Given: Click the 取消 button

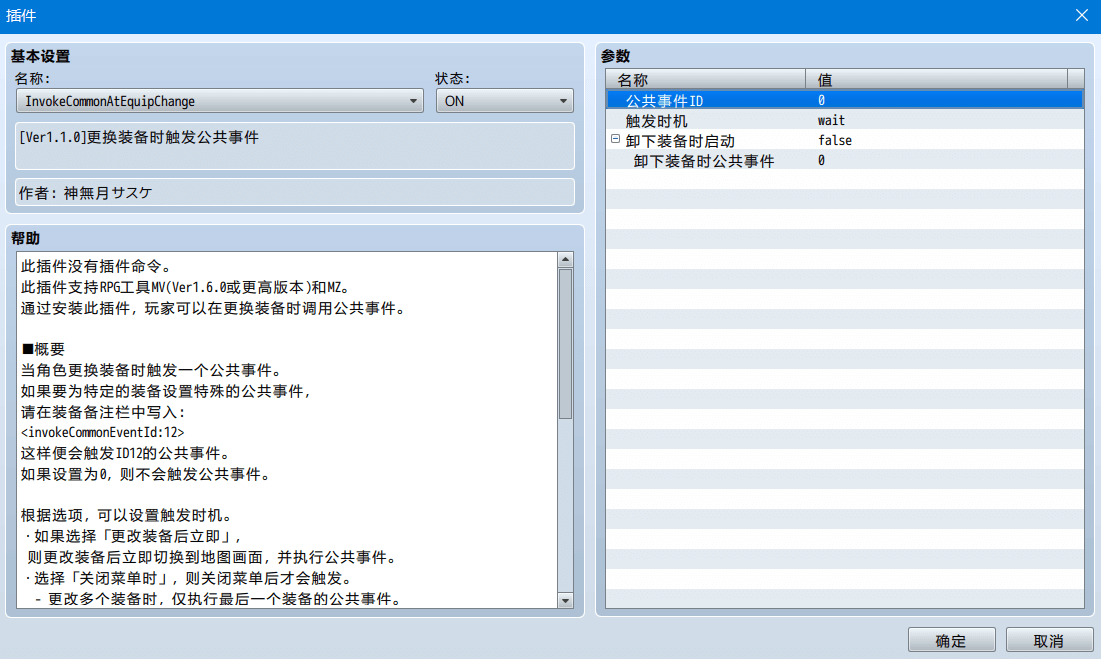Looking at the screenshot, I should (x=1049, y=640).
